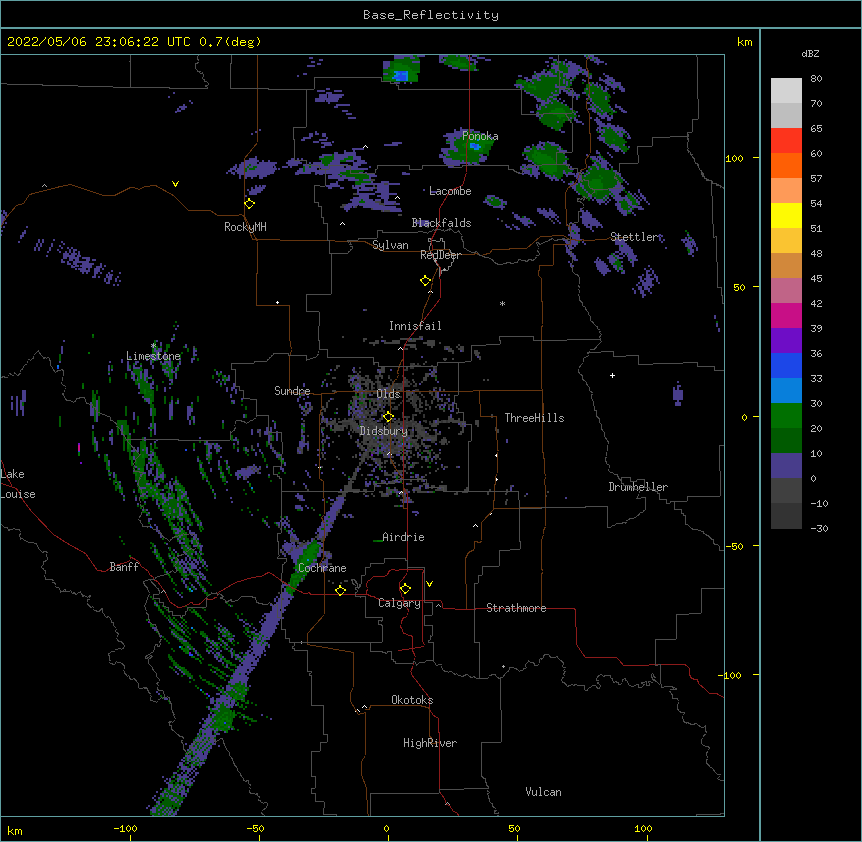This screenshot has height=842, width=862.
Task: Pick the purple 39 dBZ legend swatch
Action: click(786, 340)
